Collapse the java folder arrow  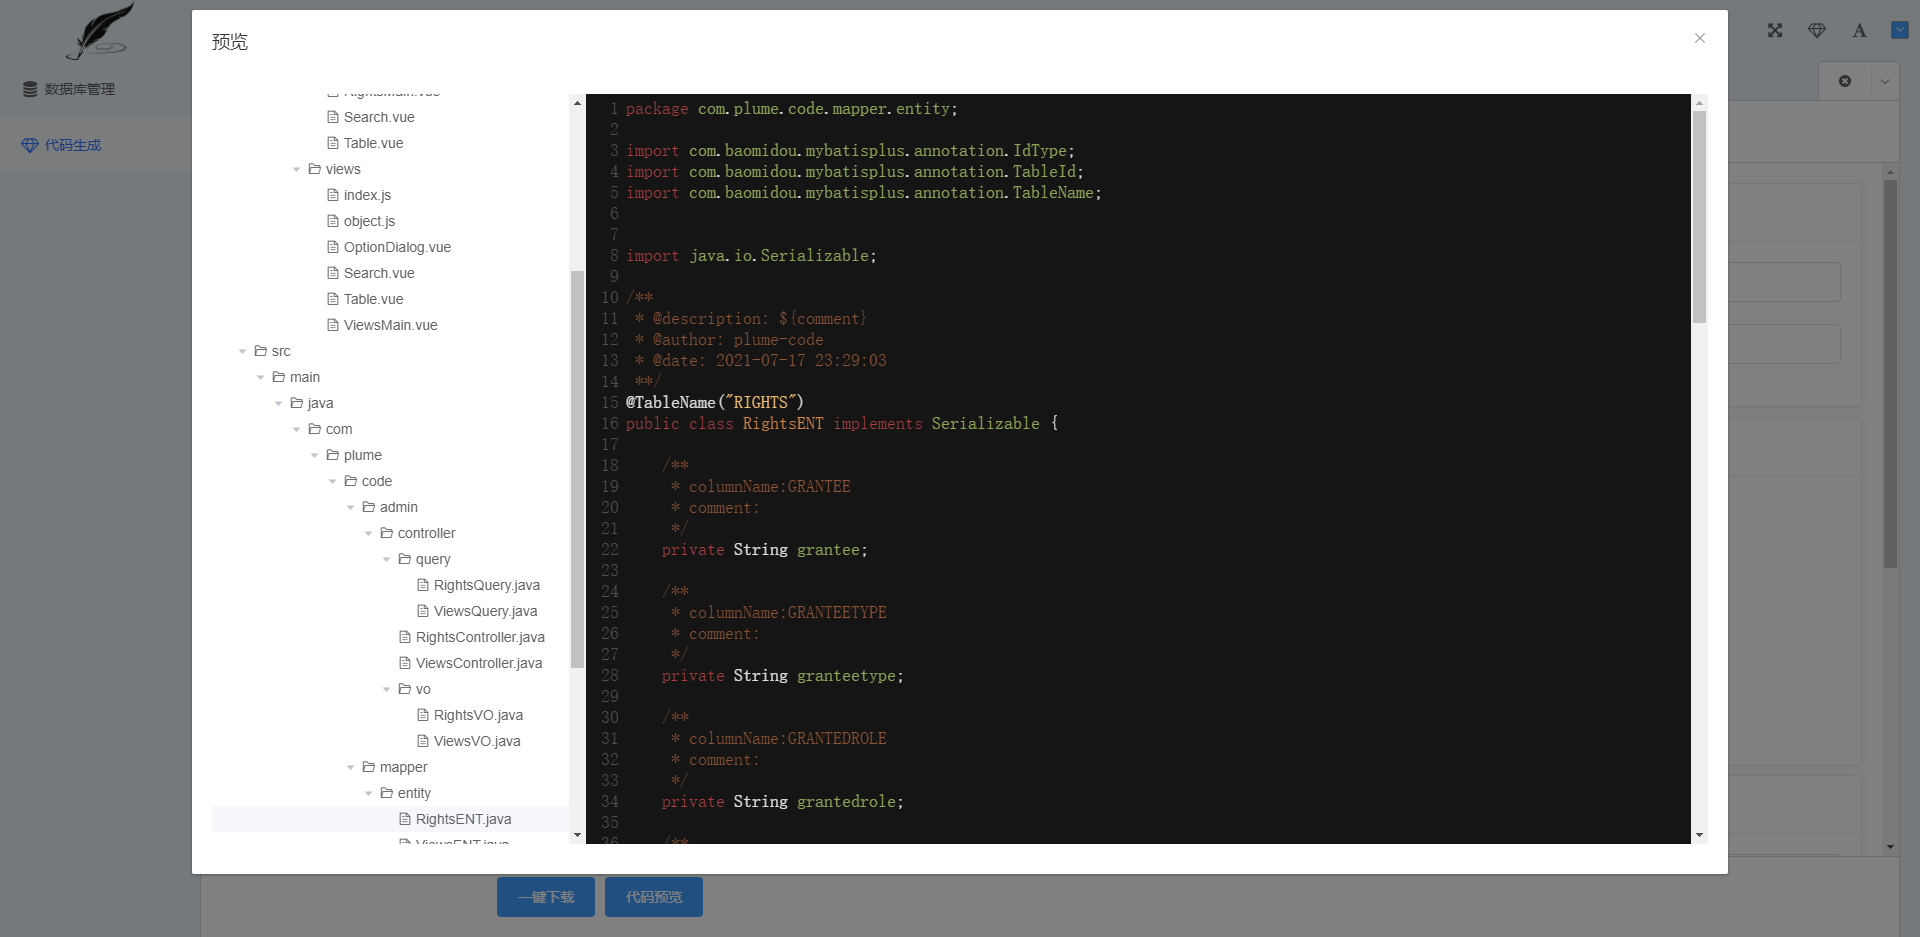point(278,404)
